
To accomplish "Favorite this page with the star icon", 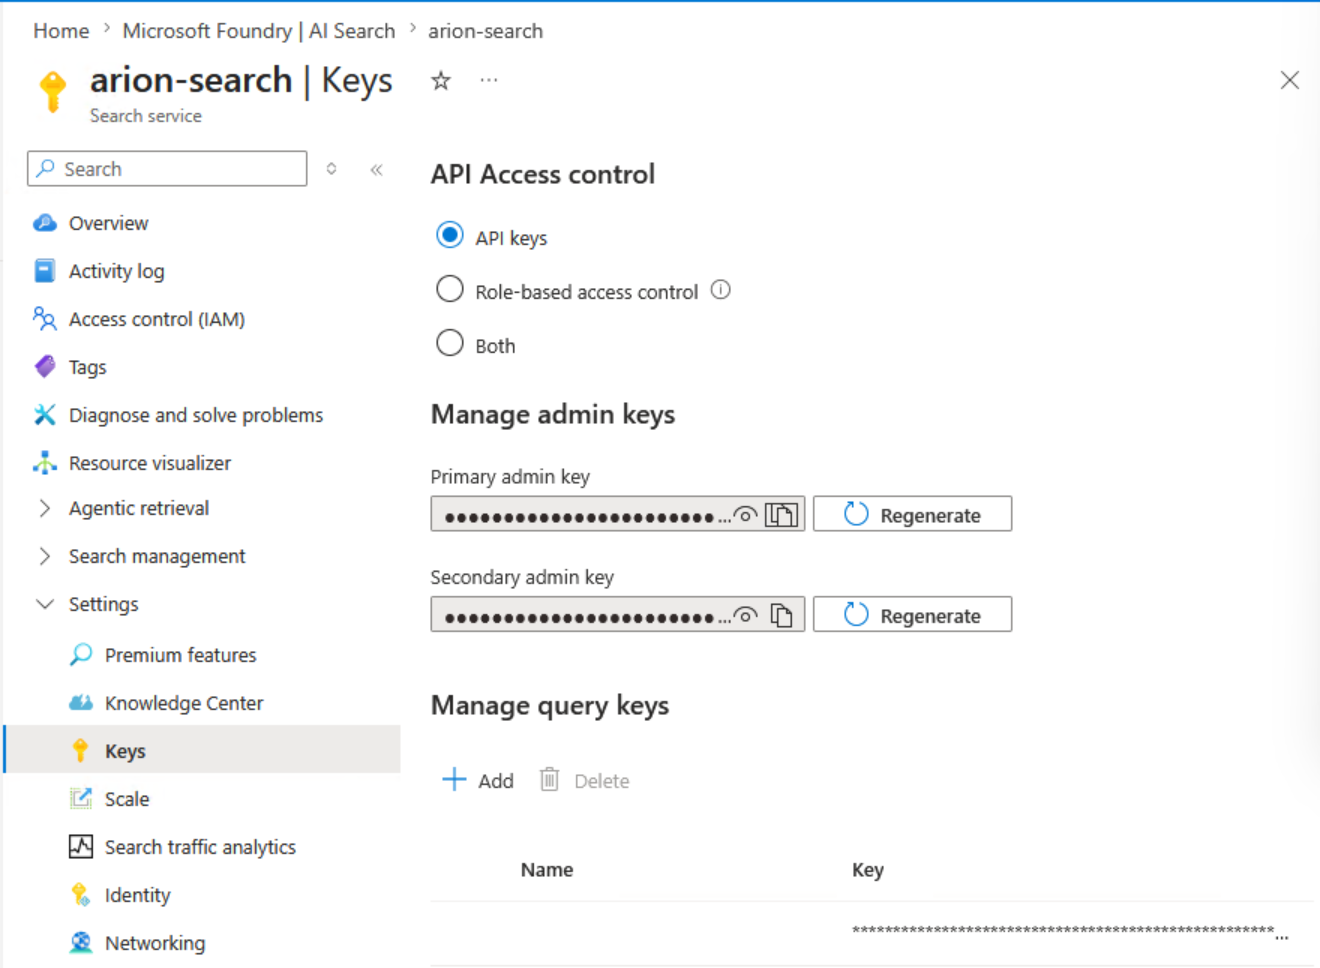I will click(441, 81).
